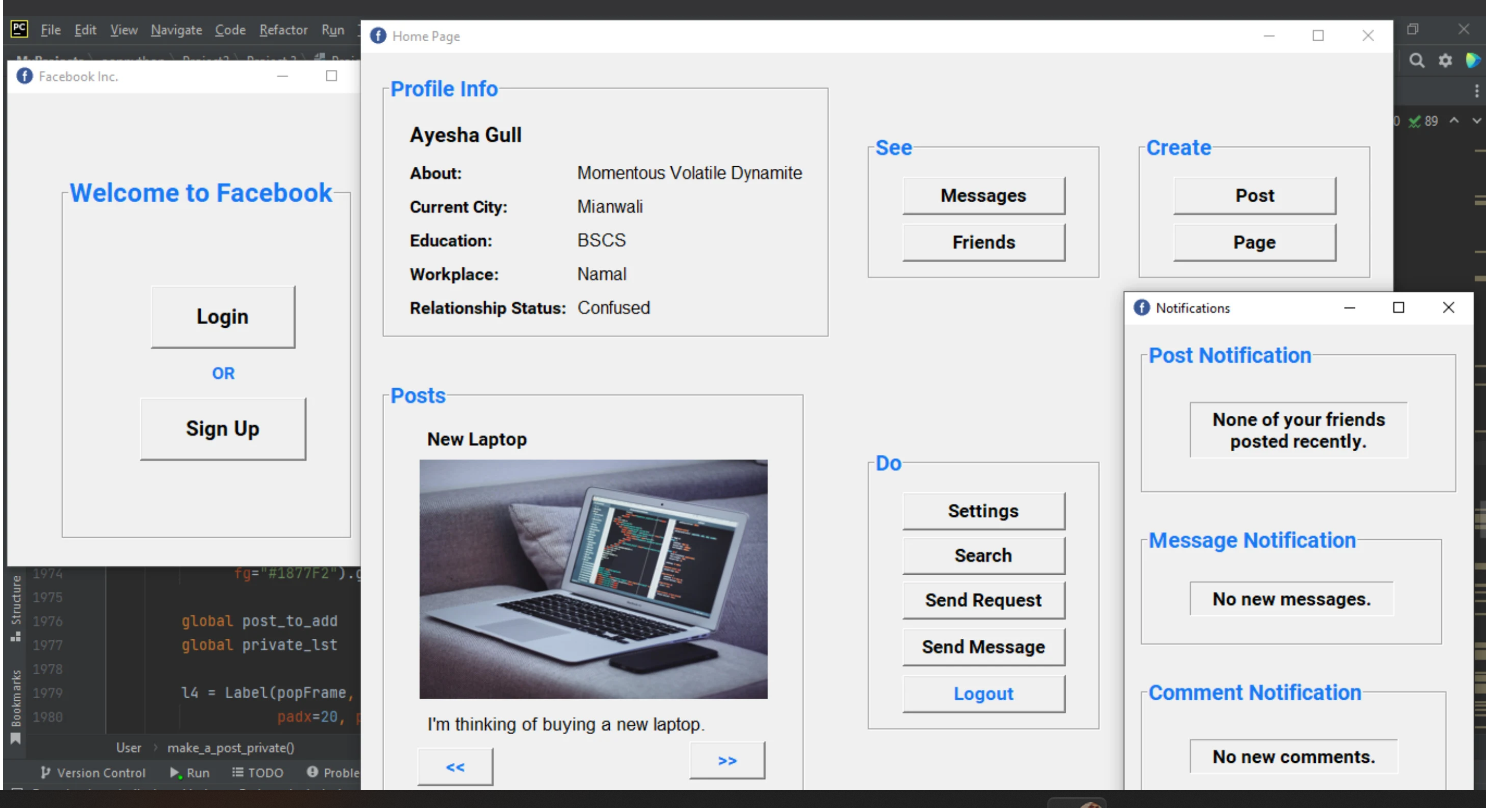Viewport: 1486px width, 808px height.
Task: Click the 'New Laptop' post title
Action: tap(477, 439)
